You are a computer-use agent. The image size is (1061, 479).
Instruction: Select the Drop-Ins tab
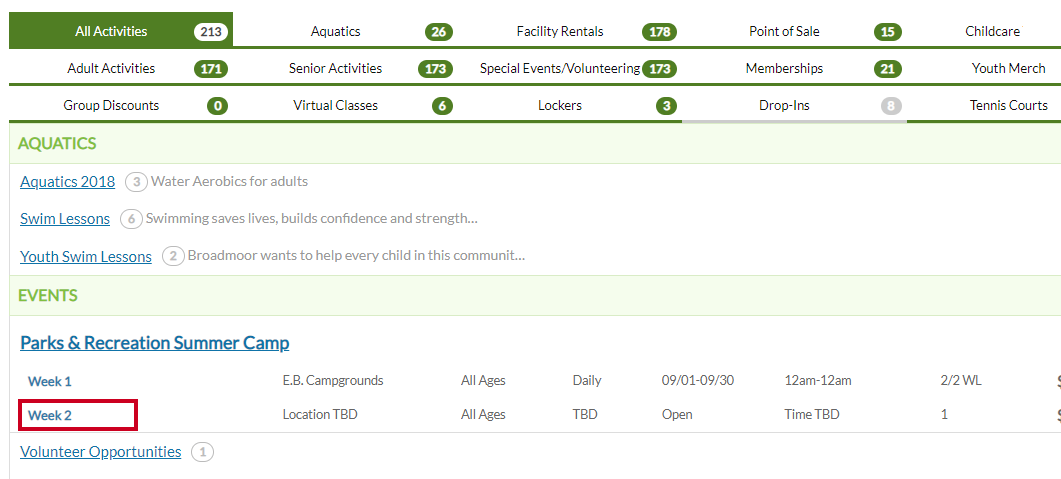(794, 106)
